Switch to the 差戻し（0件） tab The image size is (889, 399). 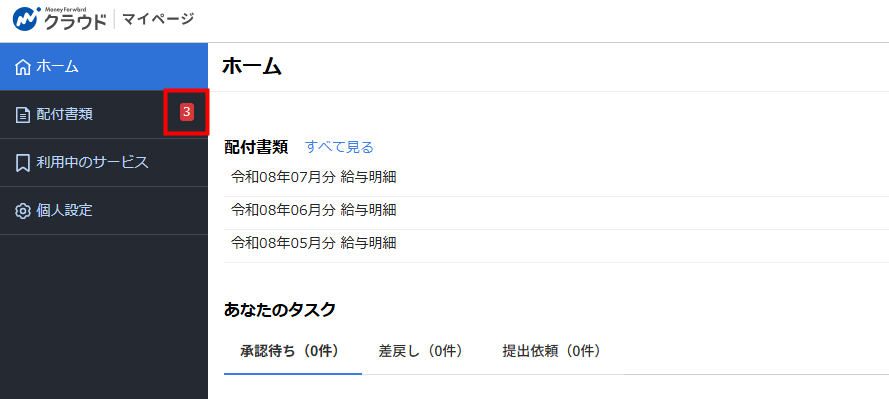pyautogui.click(x=421, y=351)
